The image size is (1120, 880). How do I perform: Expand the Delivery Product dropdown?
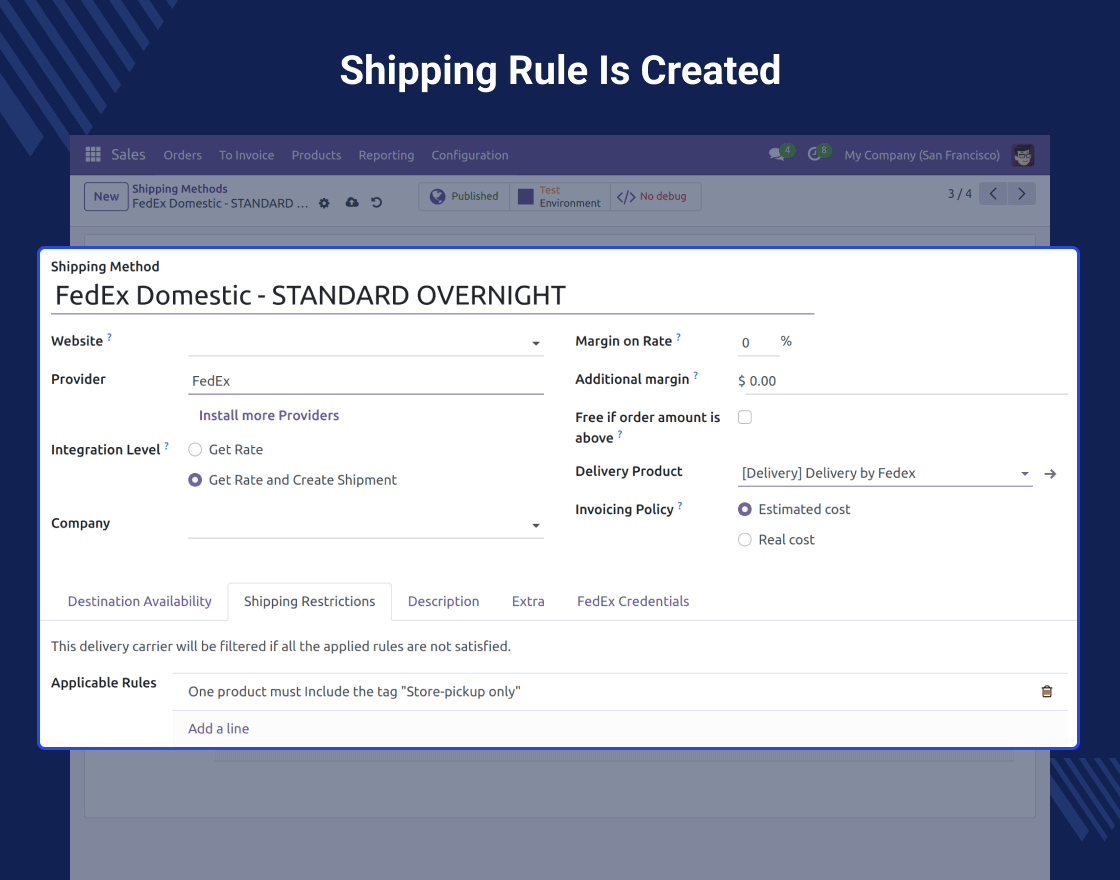1025,474
